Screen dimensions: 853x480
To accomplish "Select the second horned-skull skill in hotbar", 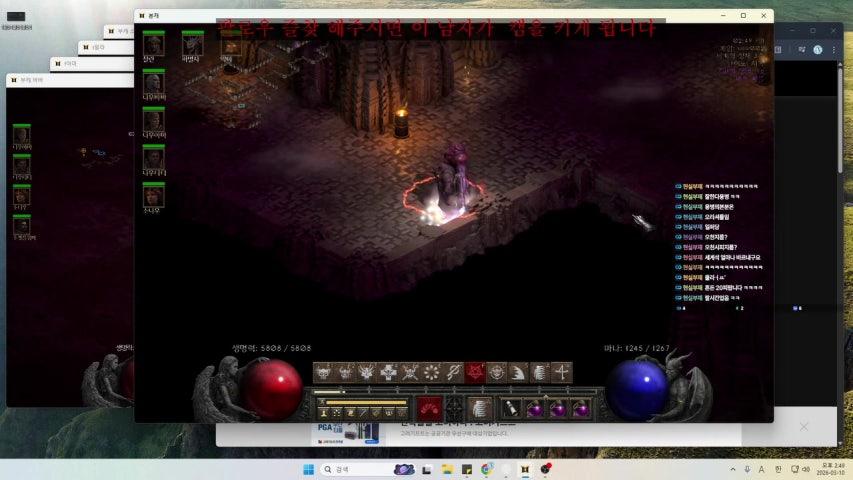I will [x=345, y=373].
